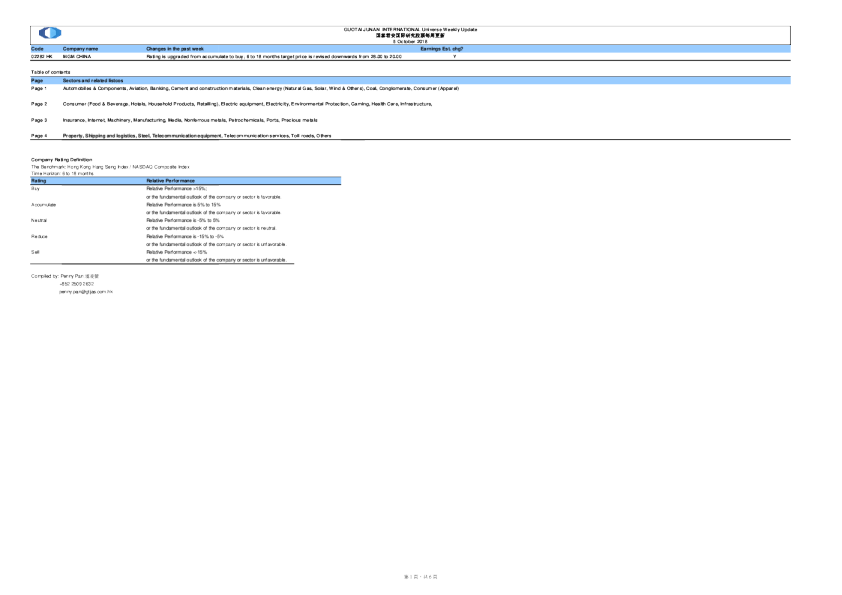
Task: Select the 'Buy' rating row label
Action: point(36,187)
